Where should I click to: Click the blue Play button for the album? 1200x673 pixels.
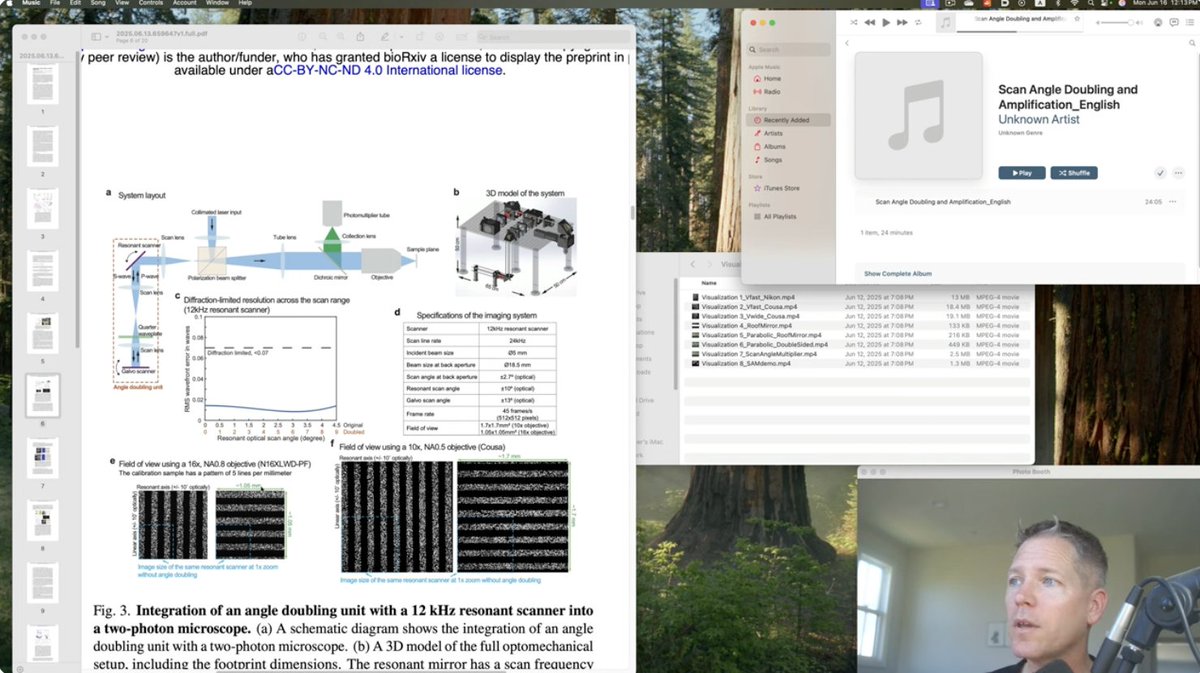click(x=1022, y=173)
